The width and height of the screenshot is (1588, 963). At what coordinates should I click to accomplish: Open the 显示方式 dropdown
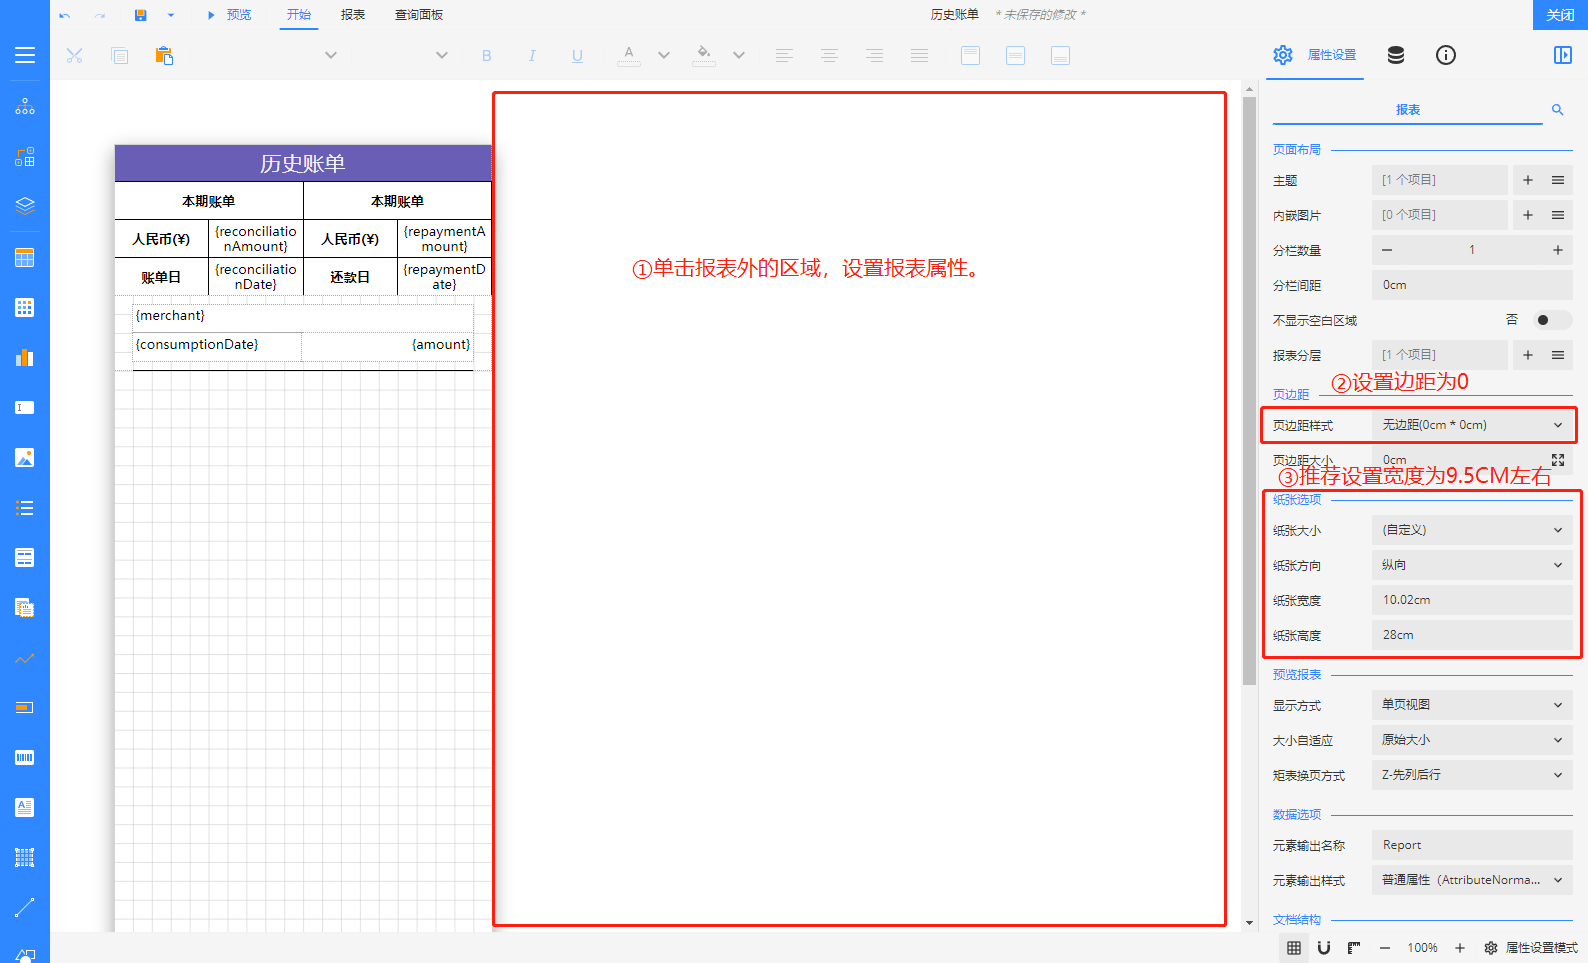pyautogui.click(x=1471, y=705)
